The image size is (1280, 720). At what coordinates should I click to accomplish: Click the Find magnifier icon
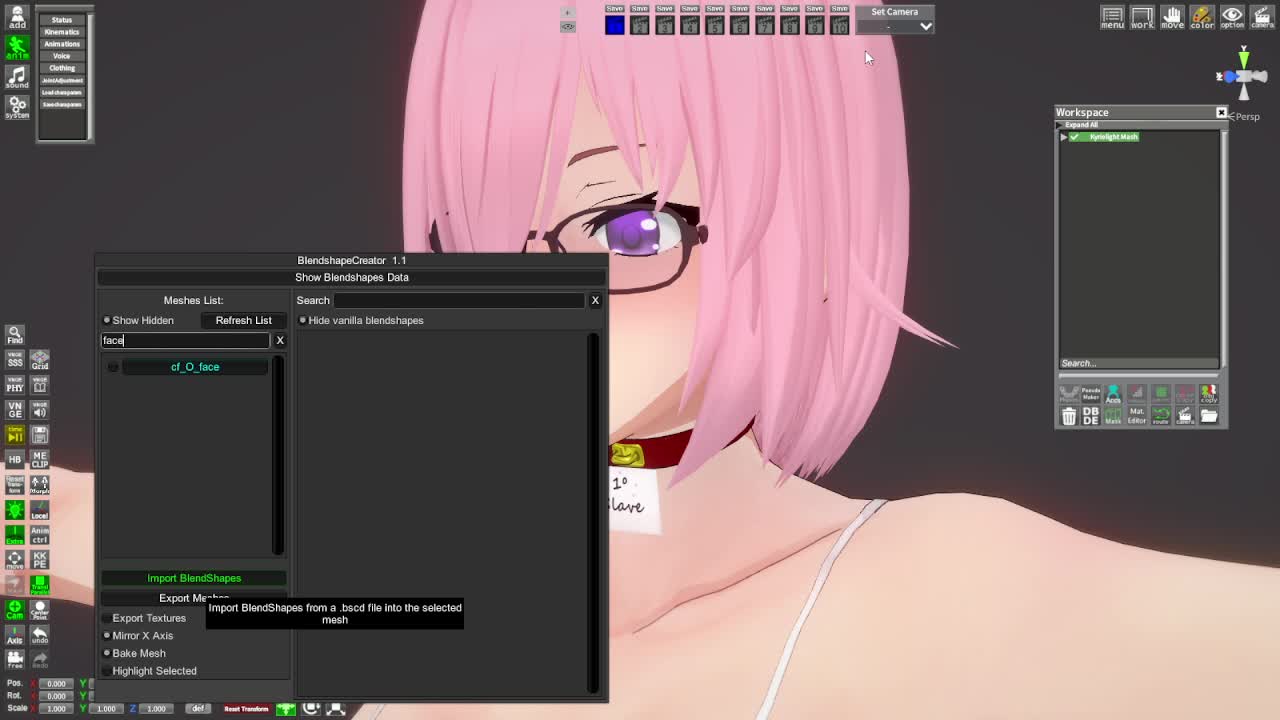pyautogui.click(x=14, y=335)
